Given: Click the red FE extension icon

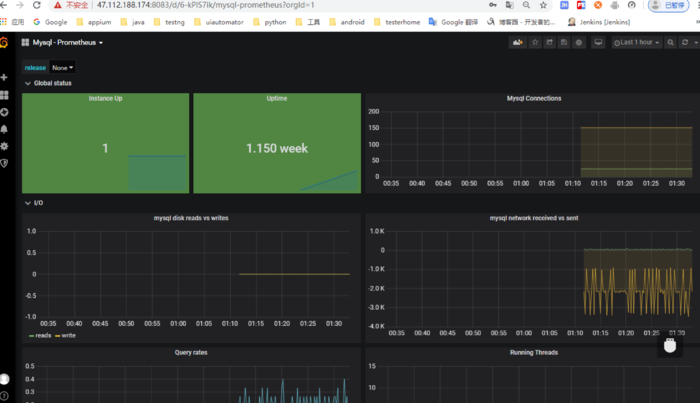Looking at the screenshot, I should click(581, 5).
